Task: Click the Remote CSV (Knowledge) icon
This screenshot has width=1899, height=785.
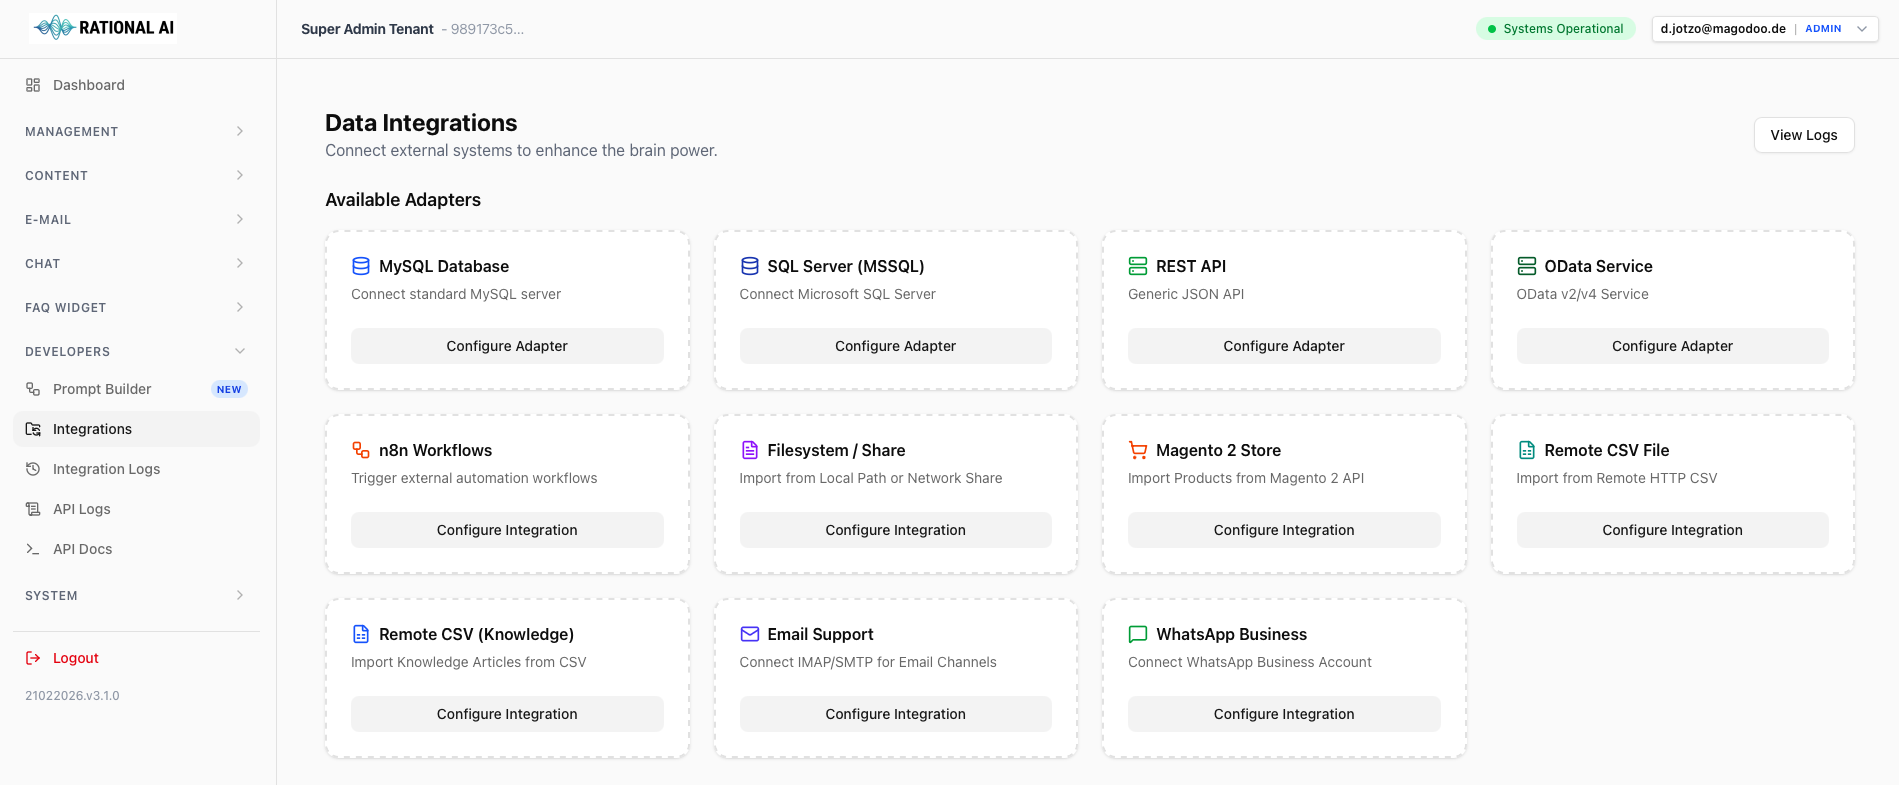Action: (361, 634)
